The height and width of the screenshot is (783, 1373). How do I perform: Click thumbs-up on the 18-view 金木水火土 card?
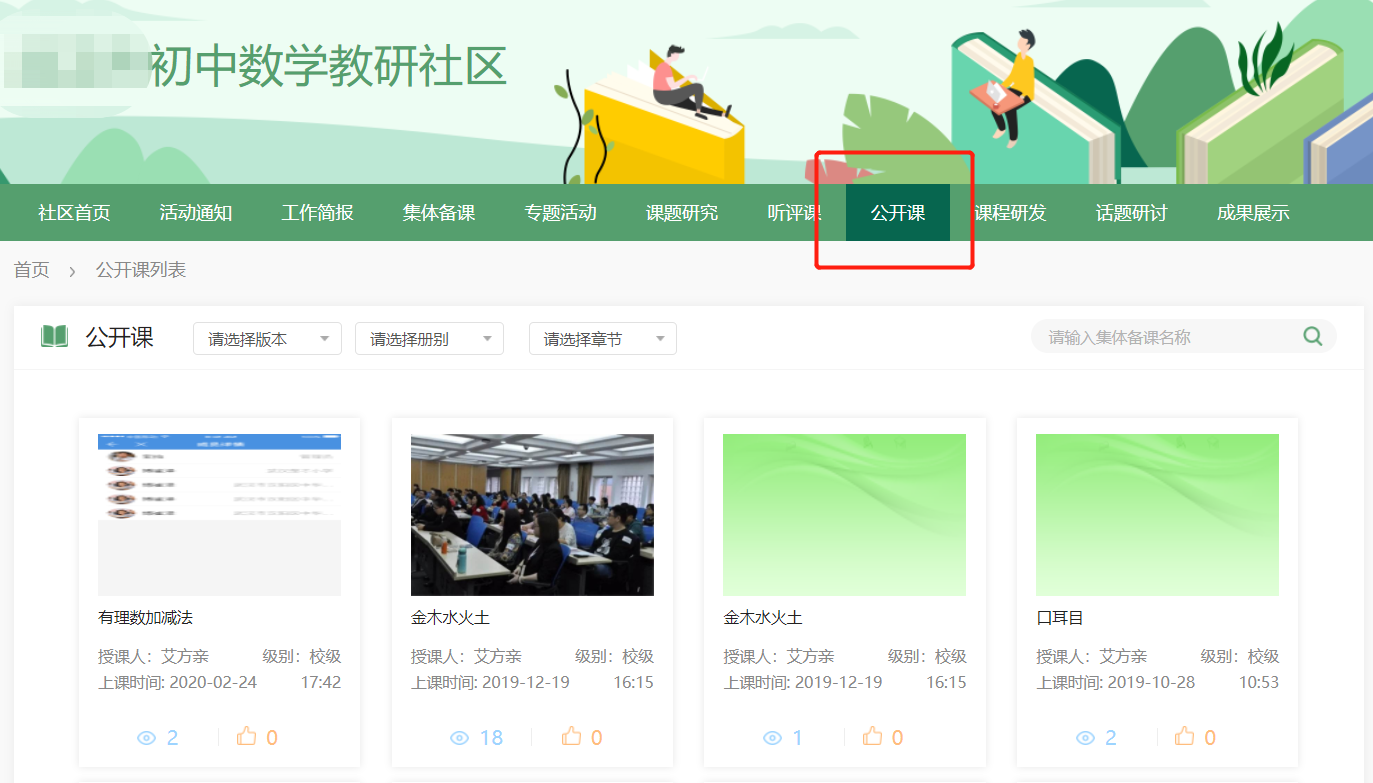pos(571,737)
